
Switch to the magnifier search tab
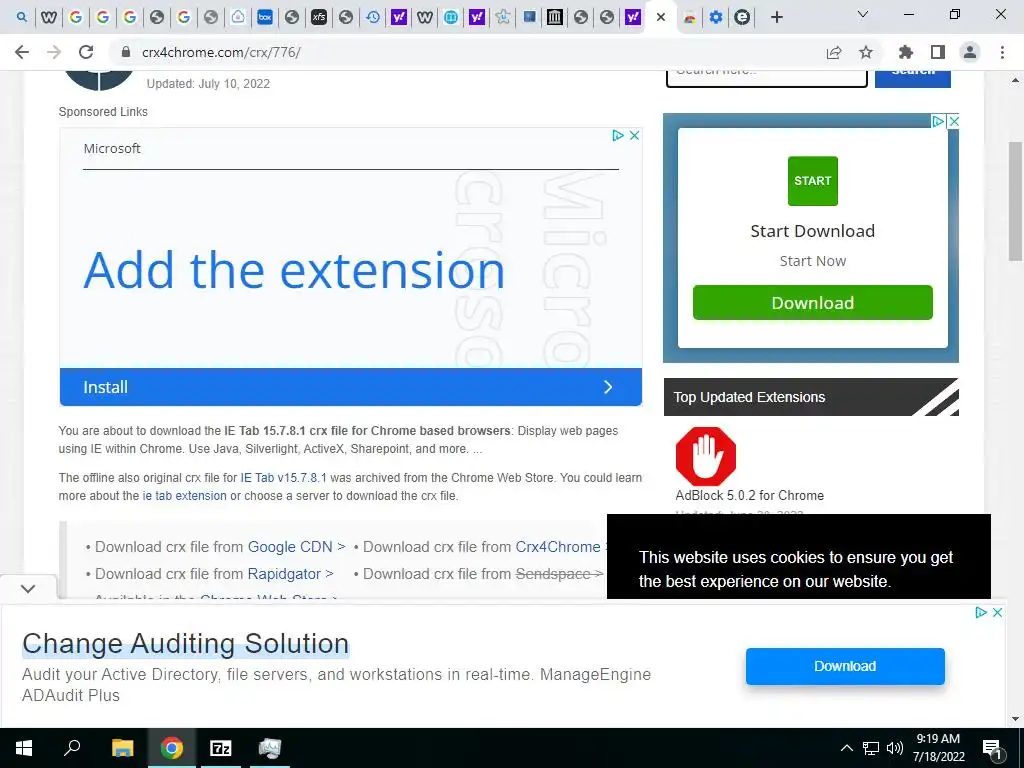pos(22,17)
